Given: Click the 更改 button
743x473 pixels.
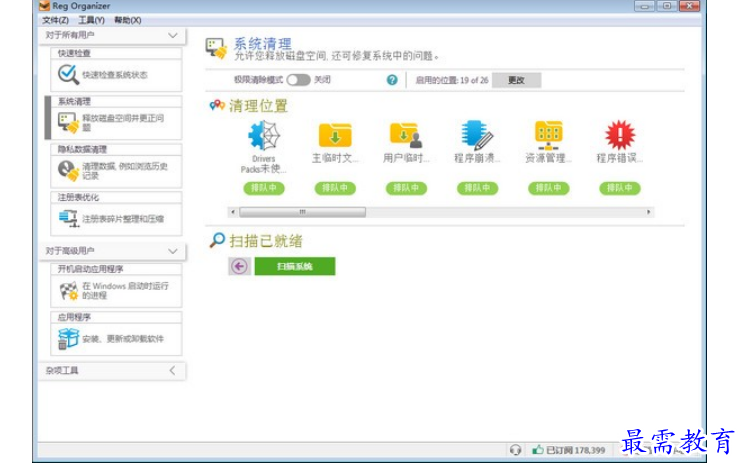Looking at the screenshot, I should [x=516, y=80].
